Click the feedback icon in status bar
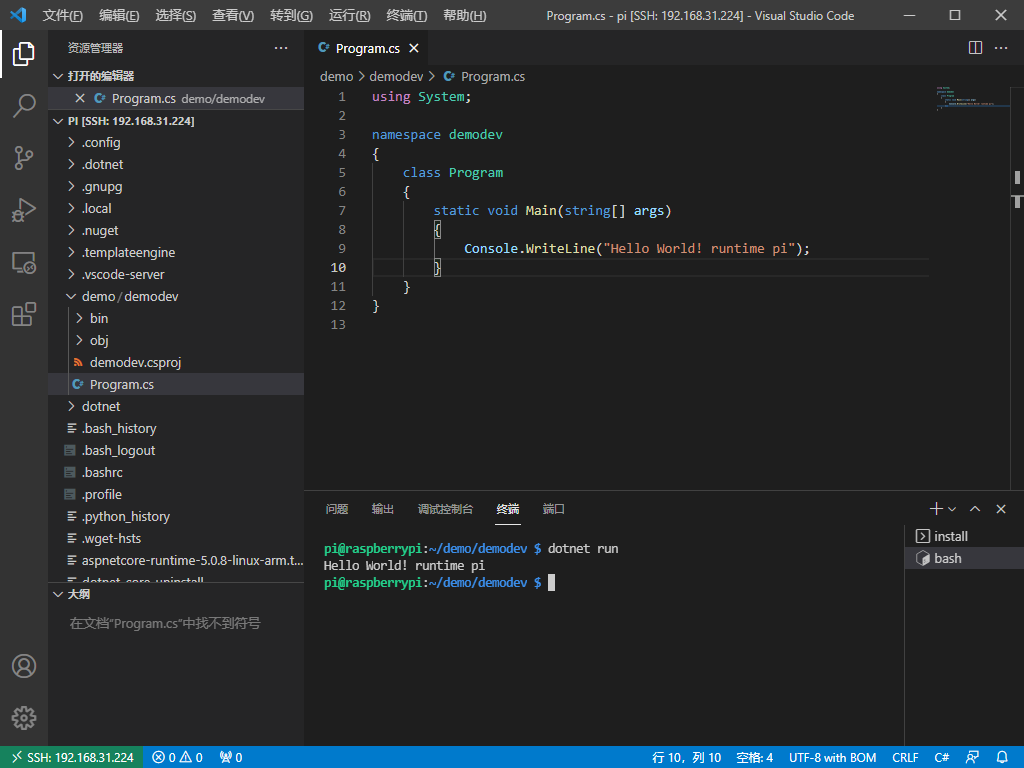 tap(972, 758)
